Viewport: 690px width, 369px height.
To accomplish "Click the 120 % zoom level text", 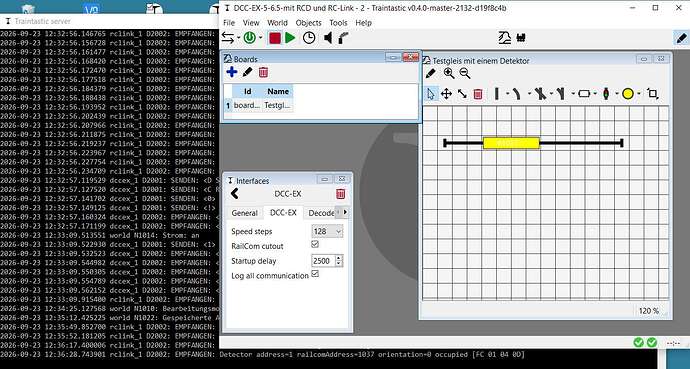I will pyautogui.click(x=649, y=311).
